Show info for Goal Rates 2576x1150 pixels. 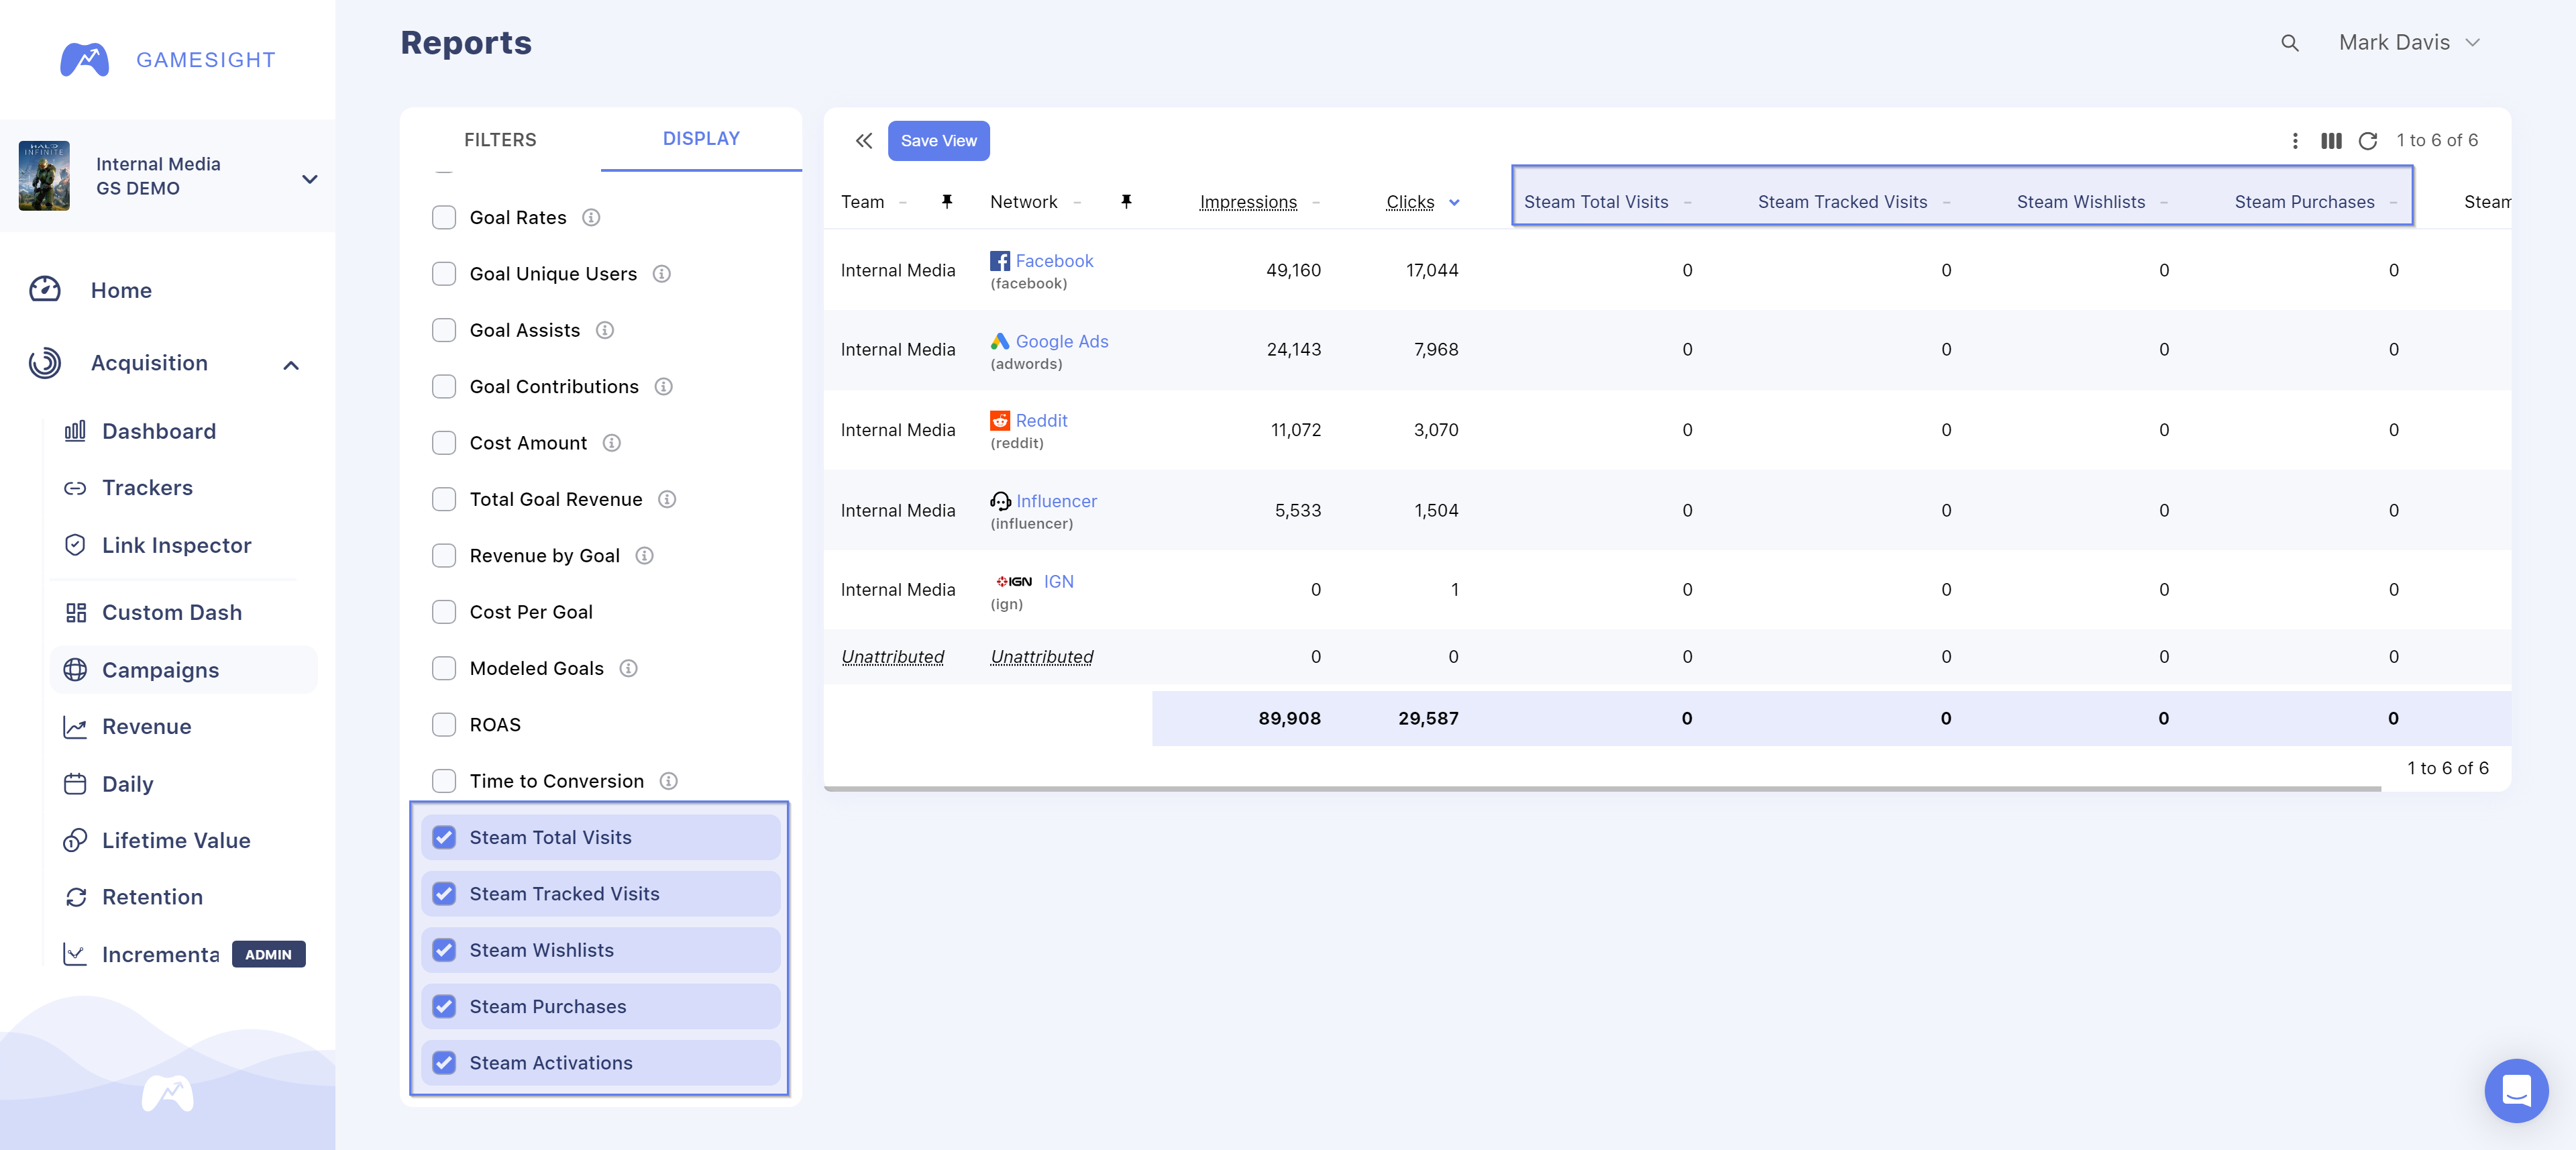(591, 217)
